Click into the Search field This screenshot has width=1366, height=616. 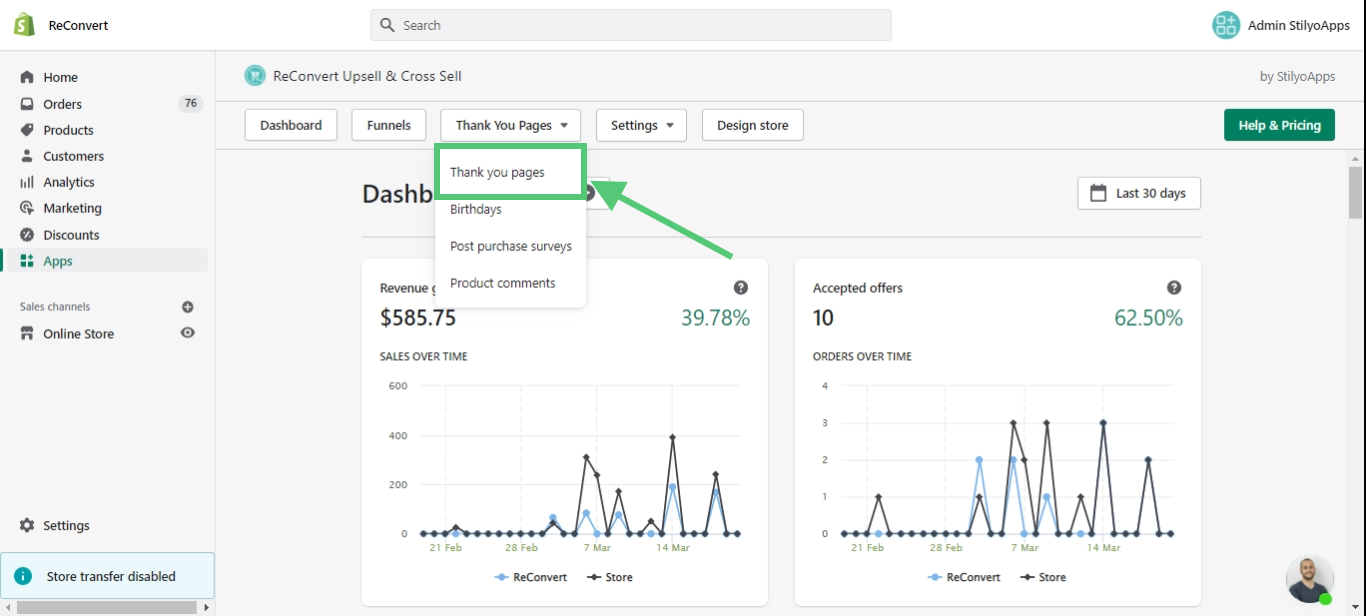point(640,25)
